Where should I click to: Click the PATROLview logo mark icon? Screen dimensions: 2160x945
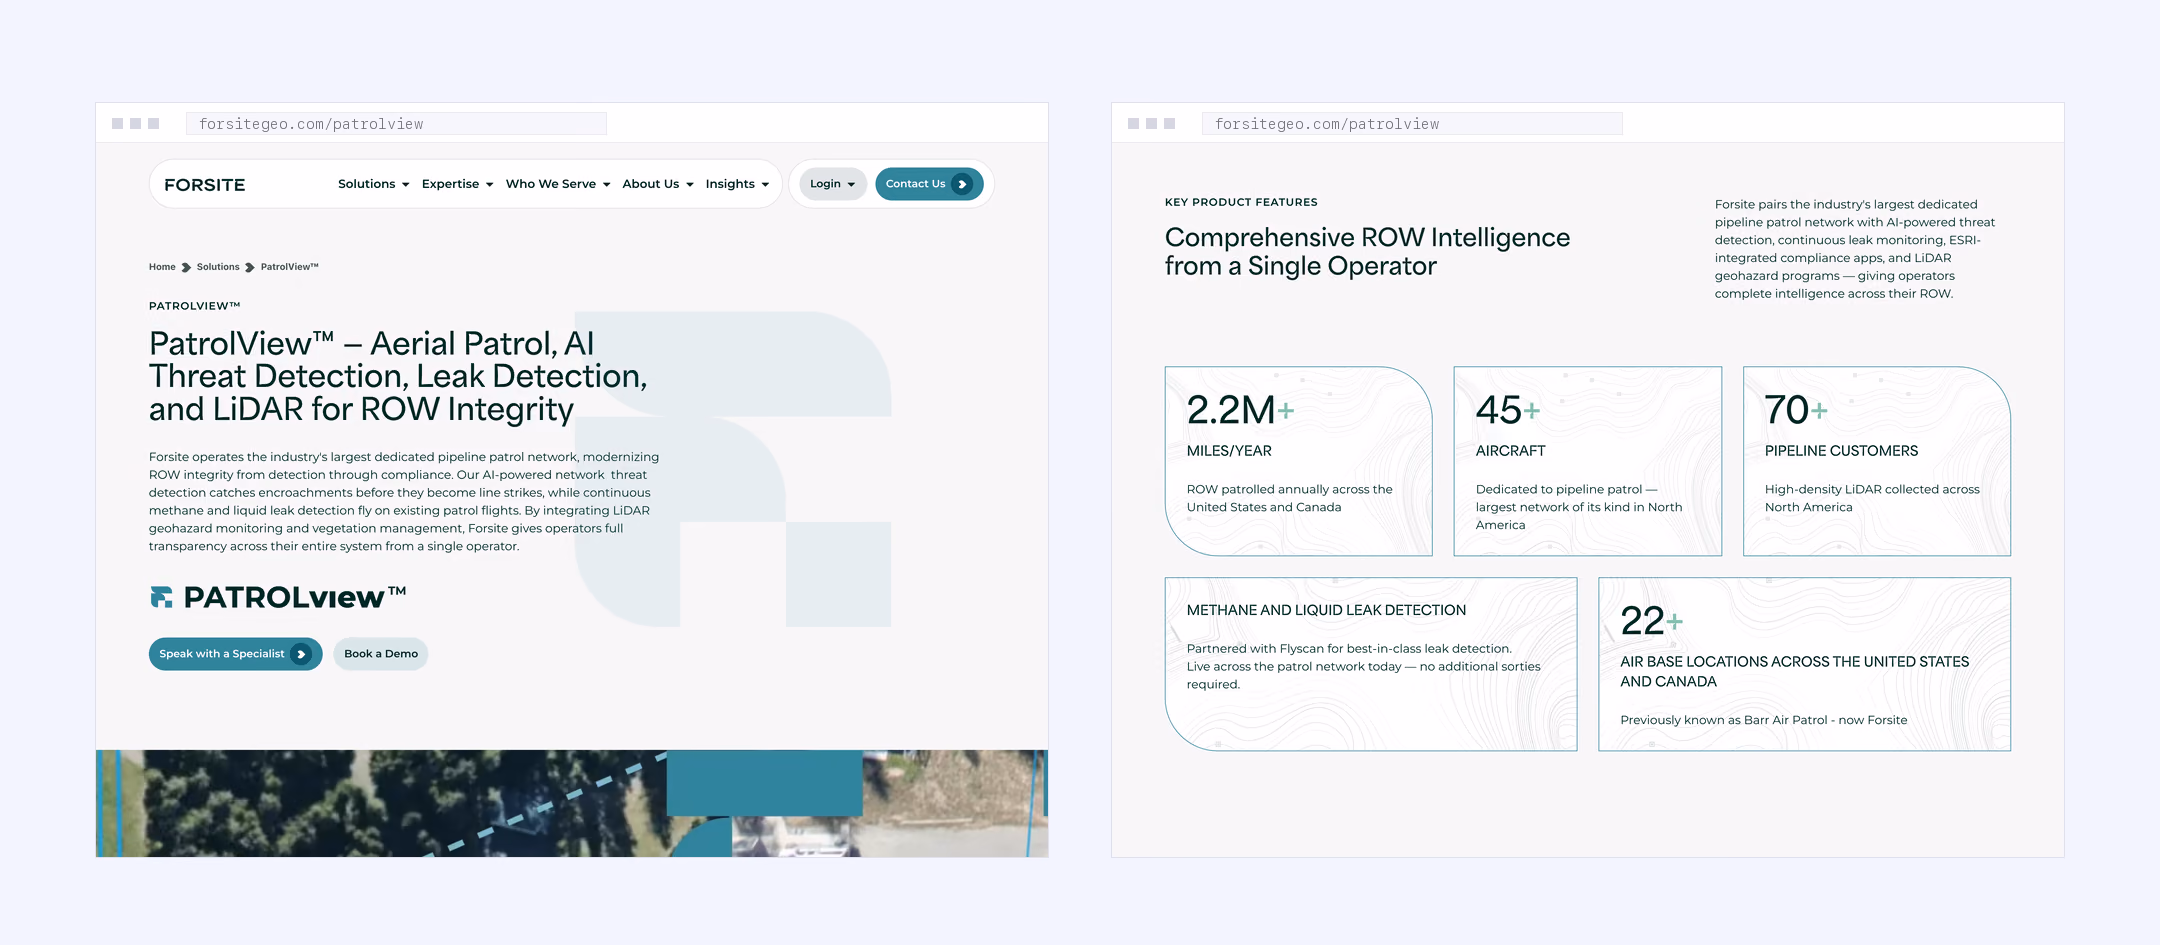coord(161,597)
